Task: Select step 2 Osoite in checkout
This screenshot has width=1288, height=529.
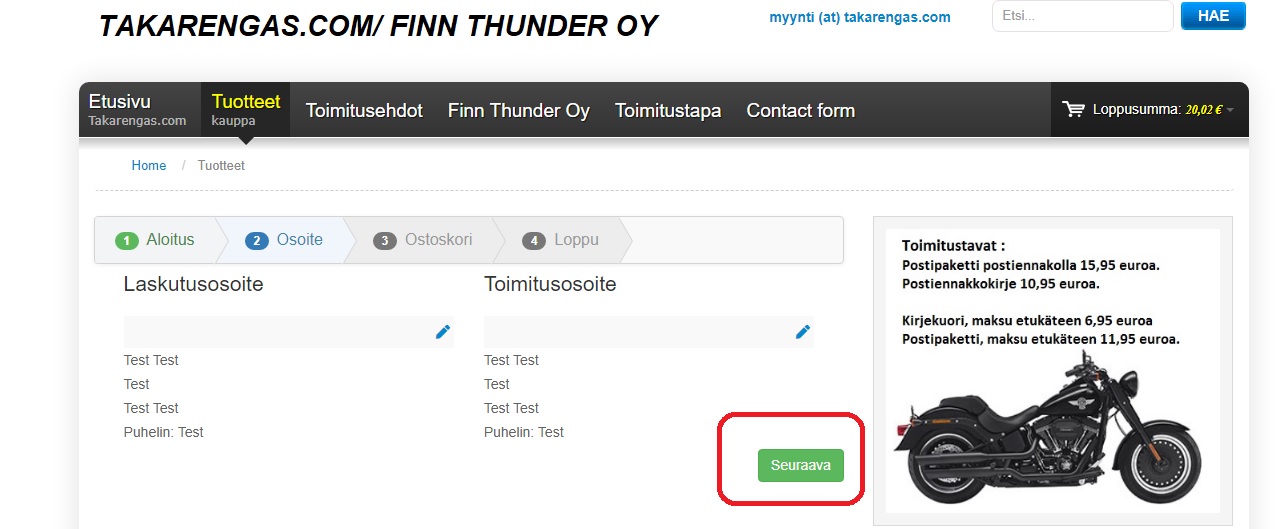Action: click(x=286, y=240)
